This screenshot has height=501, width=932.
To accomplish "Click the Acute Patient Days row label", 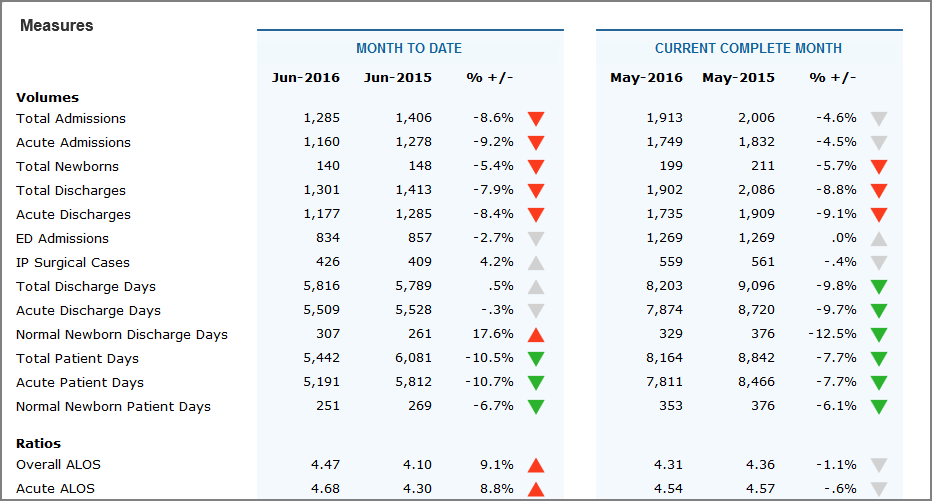I will tap(80, 382).
